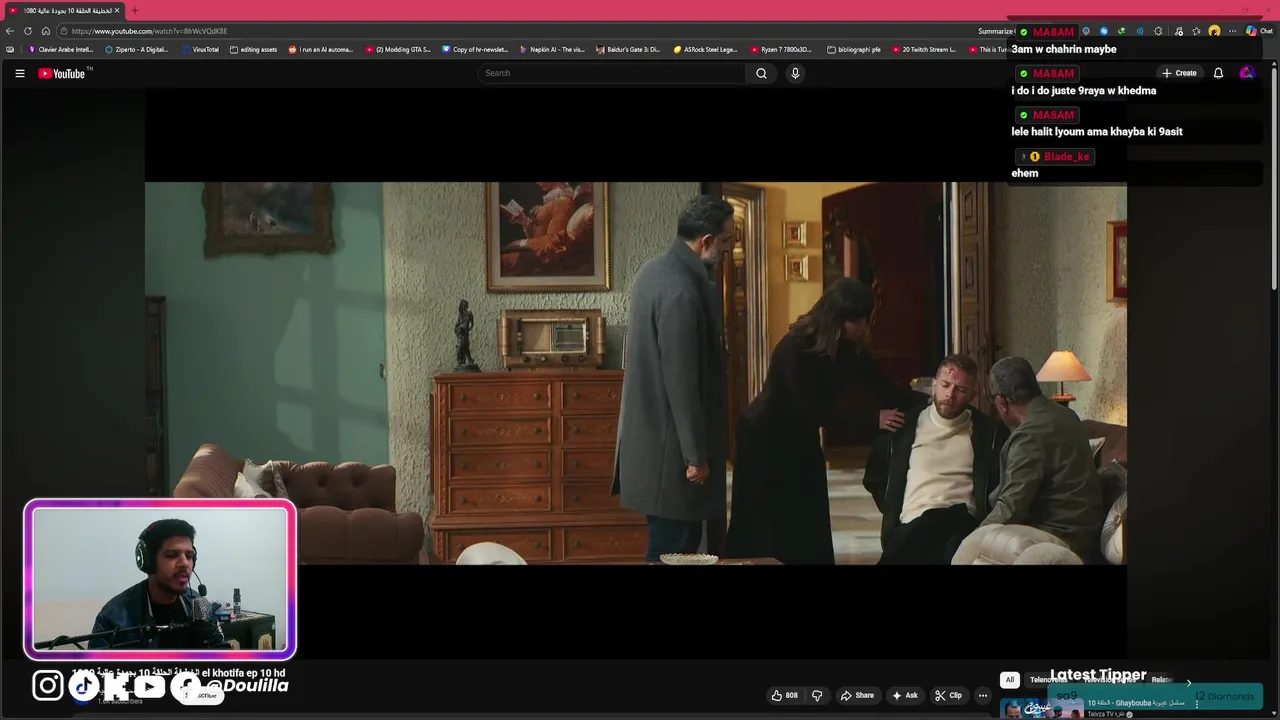The width and height of the screenshot is (1280, 720).
Task: Open the I run an AI automa... bookmark
Action: click(x=321, y=49)
